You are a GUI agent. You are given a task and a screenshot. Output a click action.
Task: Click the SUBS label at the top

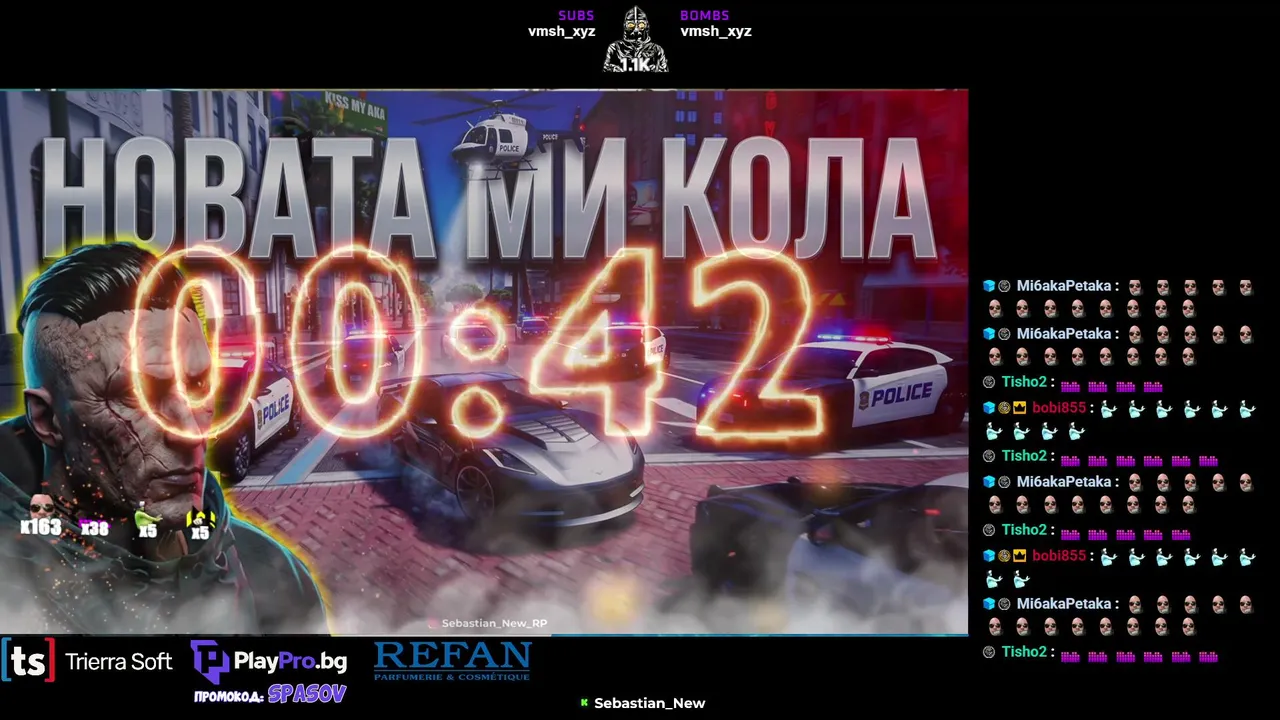click(x=576, y=15)
